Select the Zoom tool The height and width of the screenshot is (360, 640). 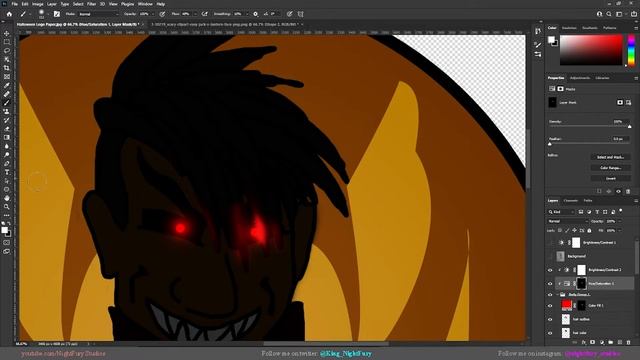click(7, 207)
